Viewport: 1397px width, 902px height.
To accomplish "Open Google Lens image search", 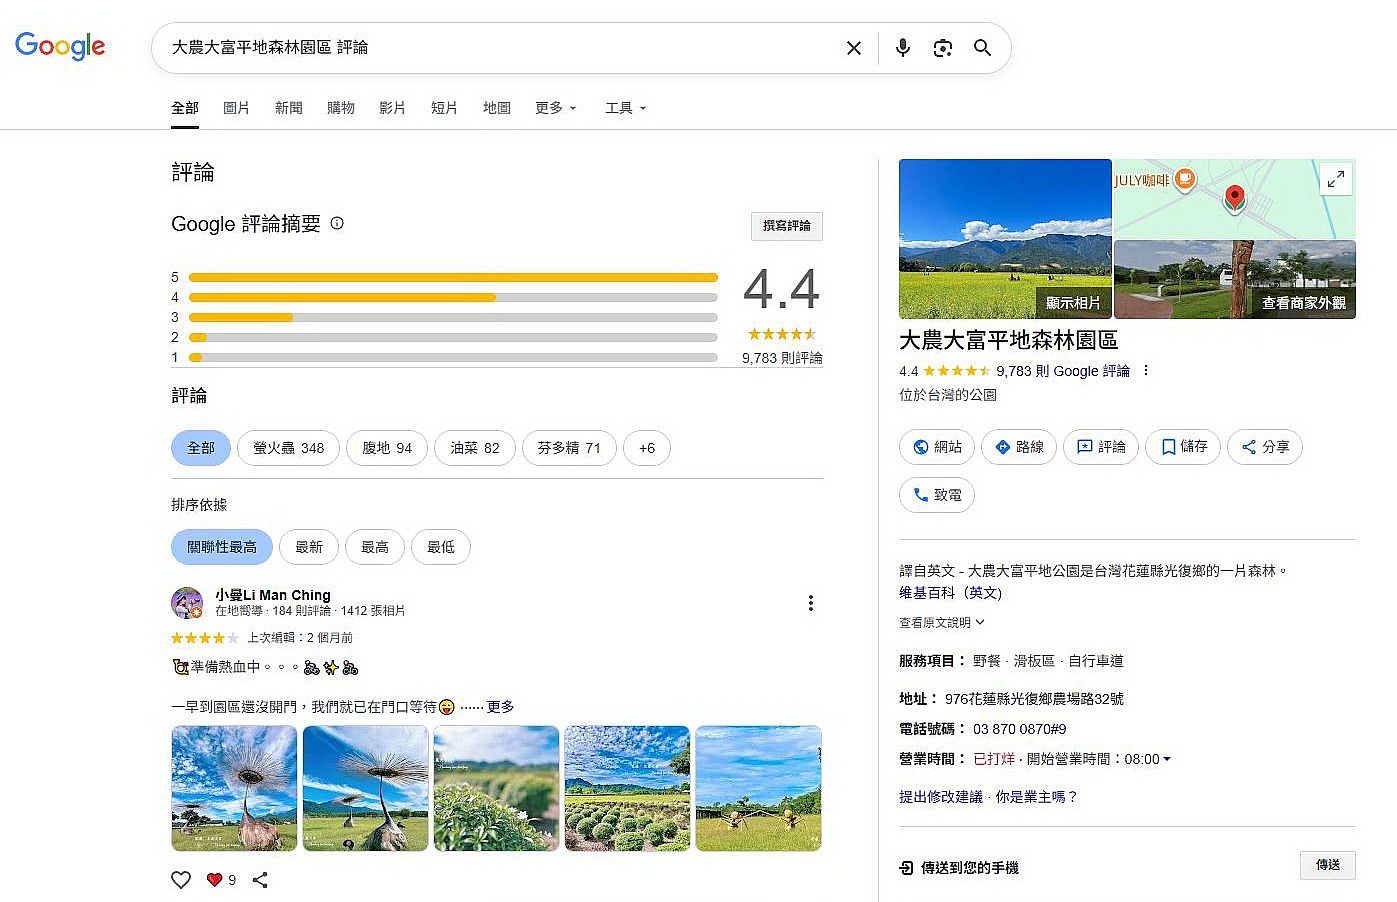I will pos(942,48).
